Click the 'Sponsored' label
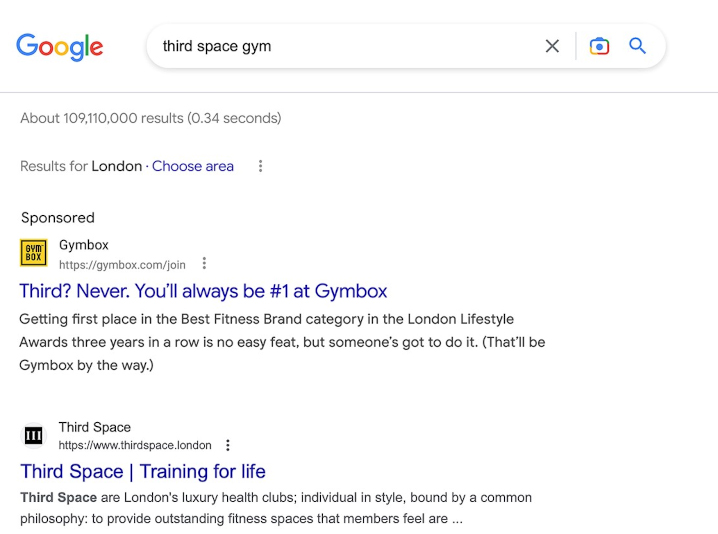 click(x=58, y=218)
